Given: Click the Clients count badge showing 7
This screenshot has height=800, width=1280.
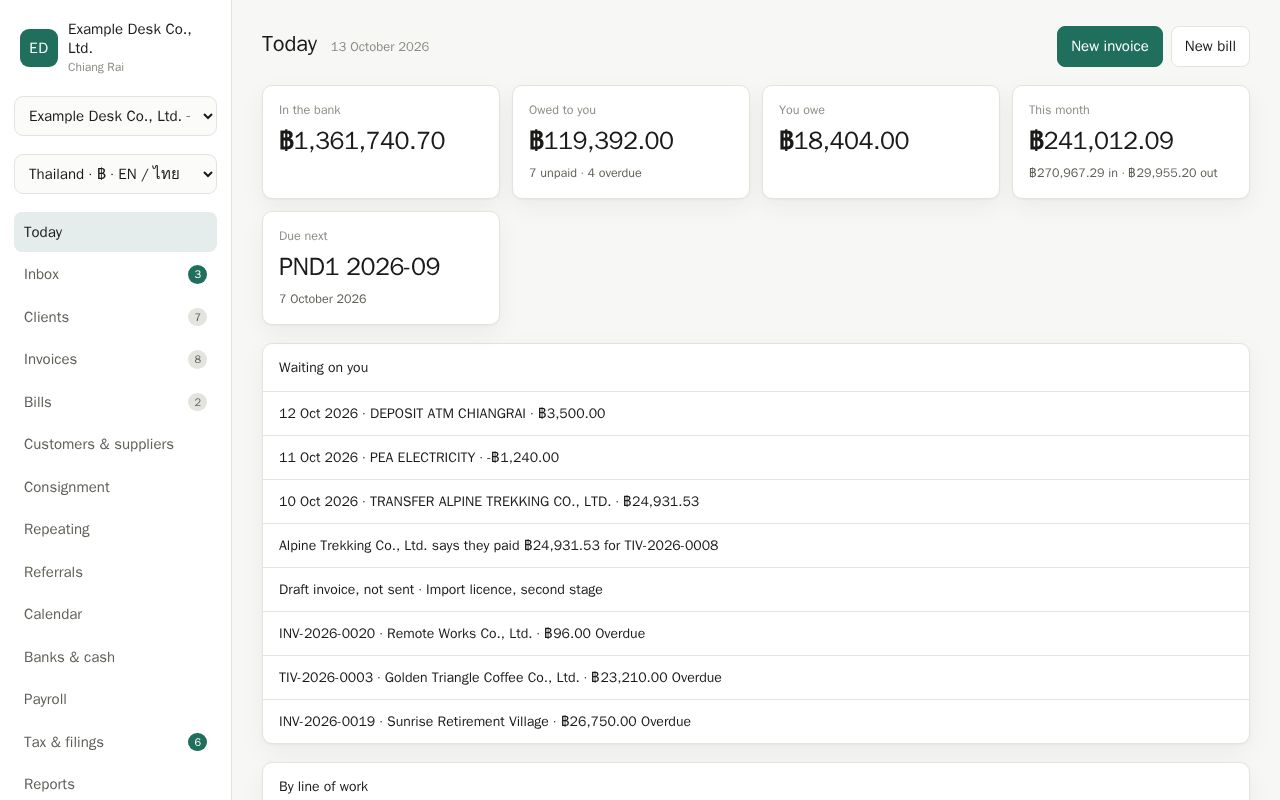Looking at the screenshot, I should tap(197, 317).
